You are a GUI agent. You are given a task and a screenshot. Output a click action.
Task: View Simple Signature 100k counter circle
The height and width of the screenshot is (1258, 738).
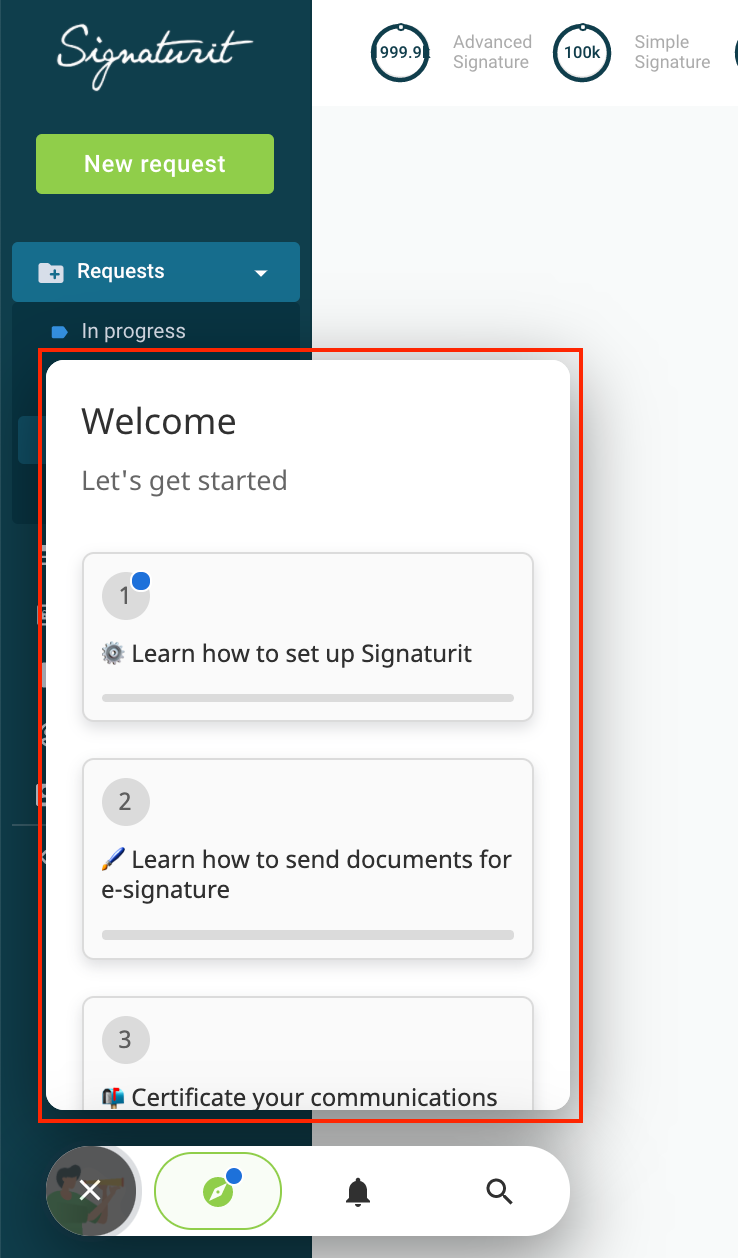coord(582,53)
